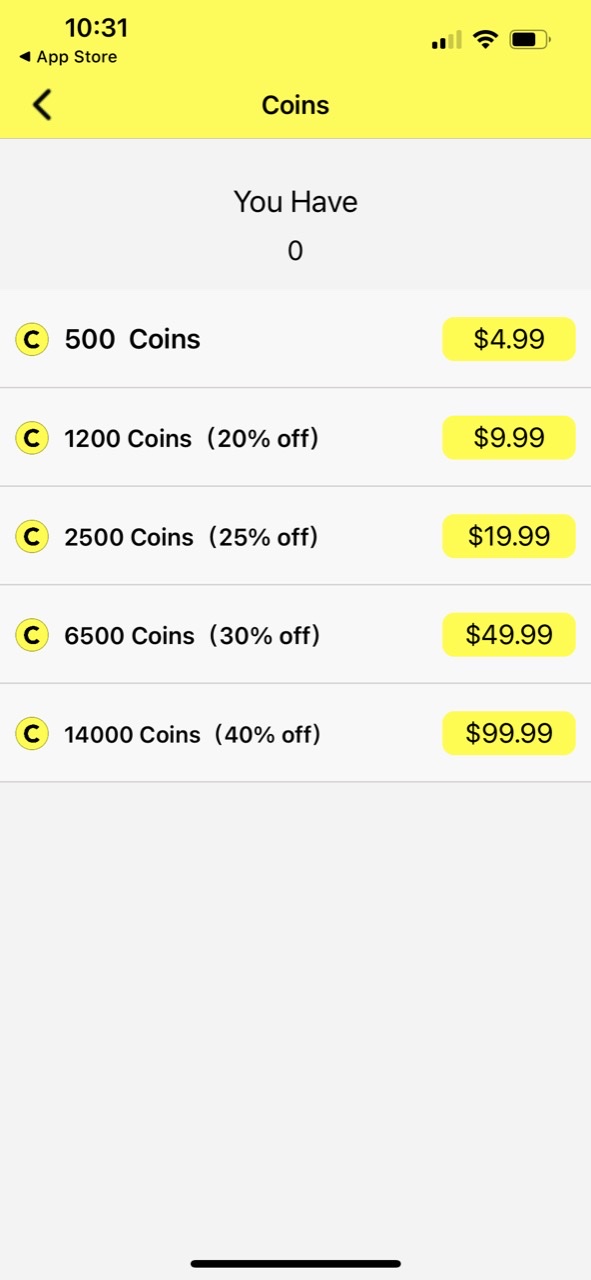Purchase the $9.99 coin pack
Screen dimensions: 591x1280
[x=509, y=438]
